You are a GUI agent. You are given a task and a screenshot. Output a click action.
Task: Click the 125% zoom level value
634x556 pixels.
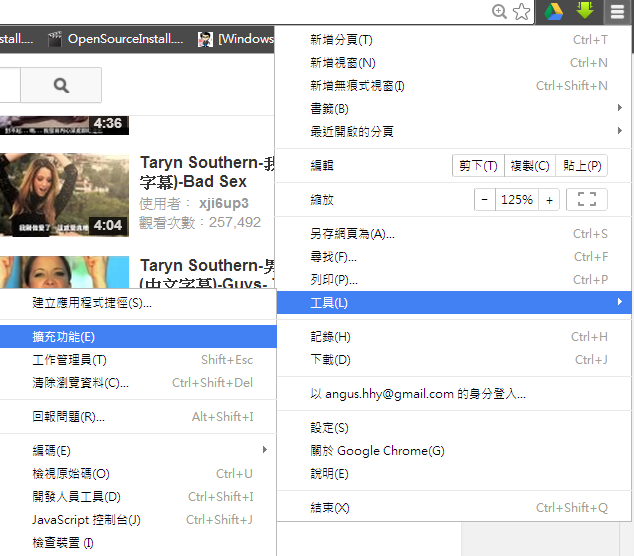pos(517,199)
